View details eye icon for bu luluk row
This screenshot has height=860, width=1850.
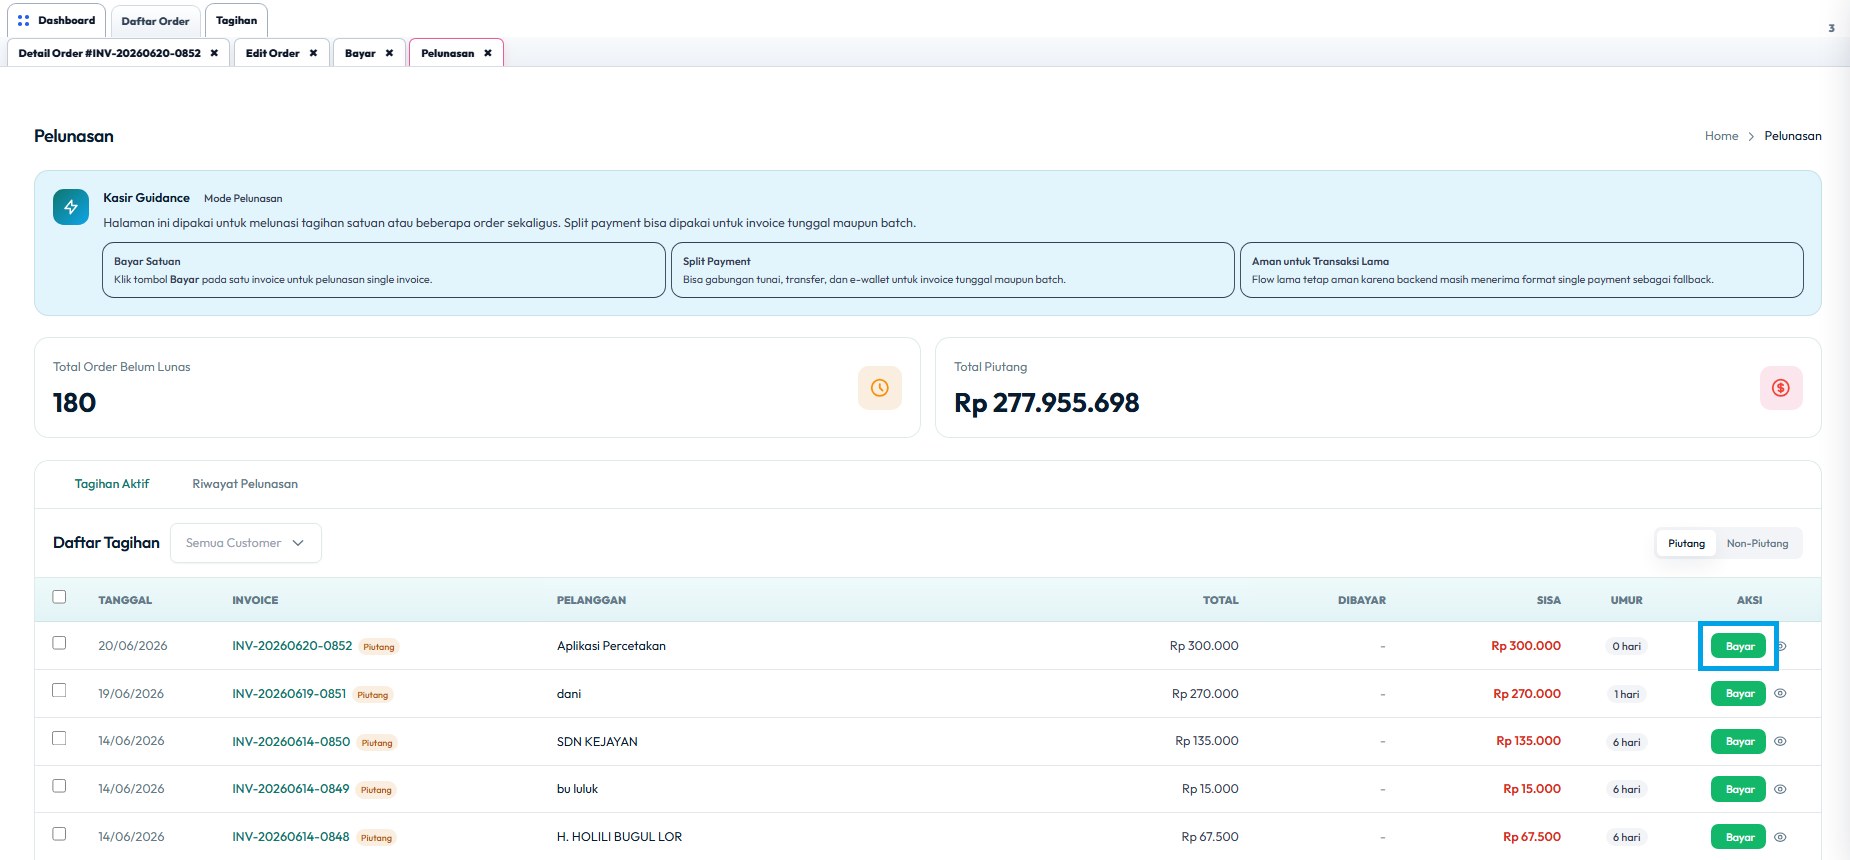pyautogui.click(x=1780, y=789)
